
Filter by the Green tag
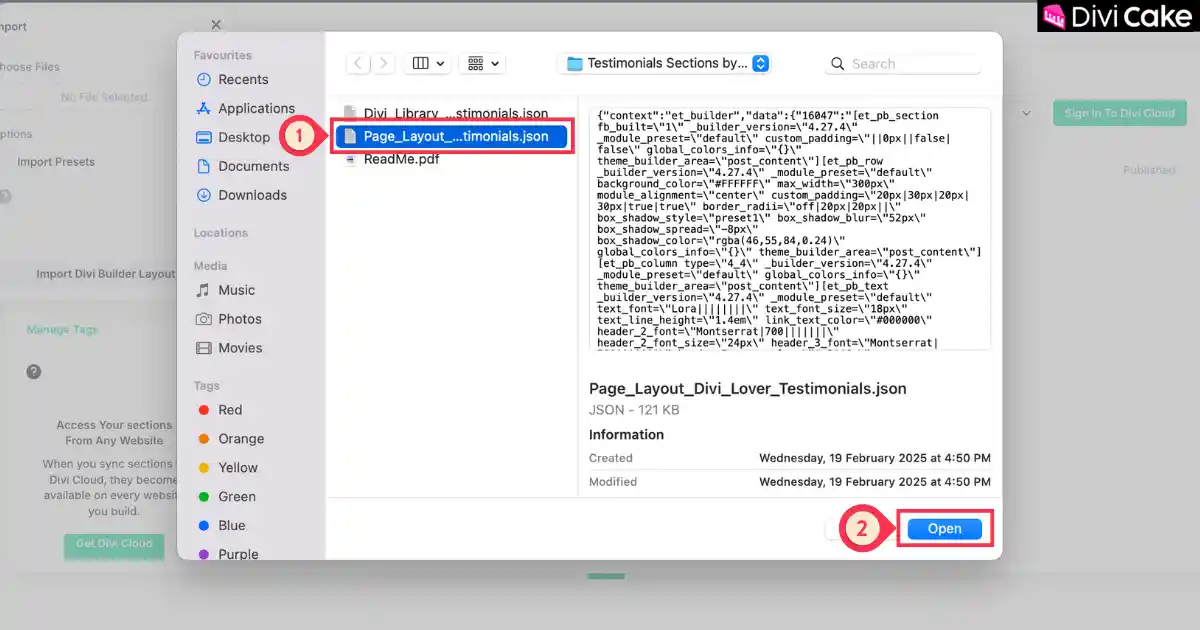click(237, 497)
